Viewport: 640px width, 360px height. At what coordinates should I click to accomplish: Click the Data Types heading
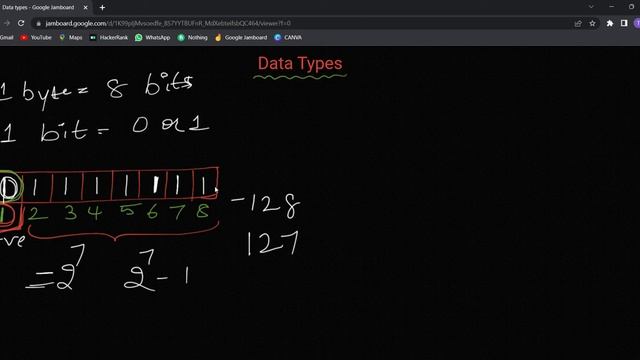tap(300, 63)
